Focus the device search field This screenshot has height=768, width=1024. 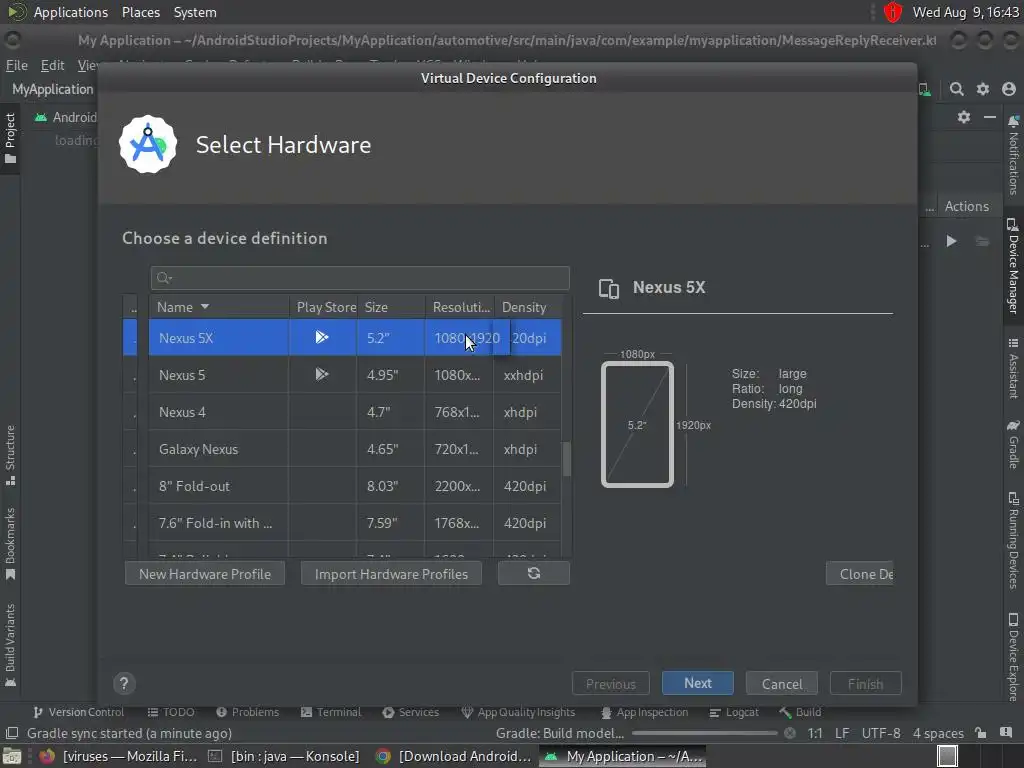(360, 278)
